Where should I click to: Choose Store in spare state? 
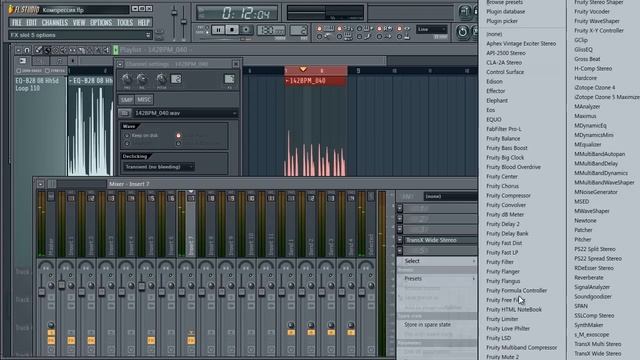coord(437,324)
